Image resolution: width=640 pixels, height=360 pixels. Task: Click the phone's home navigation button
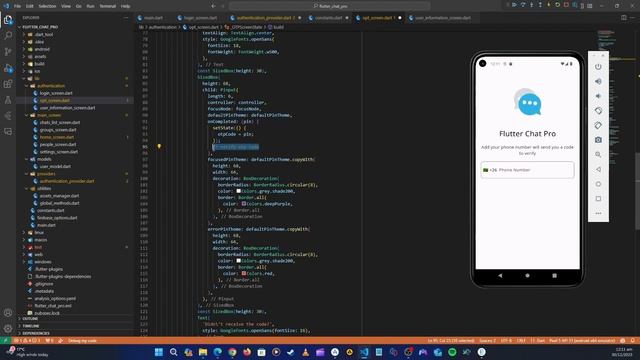pyautogui.click(x=527, y=276)
